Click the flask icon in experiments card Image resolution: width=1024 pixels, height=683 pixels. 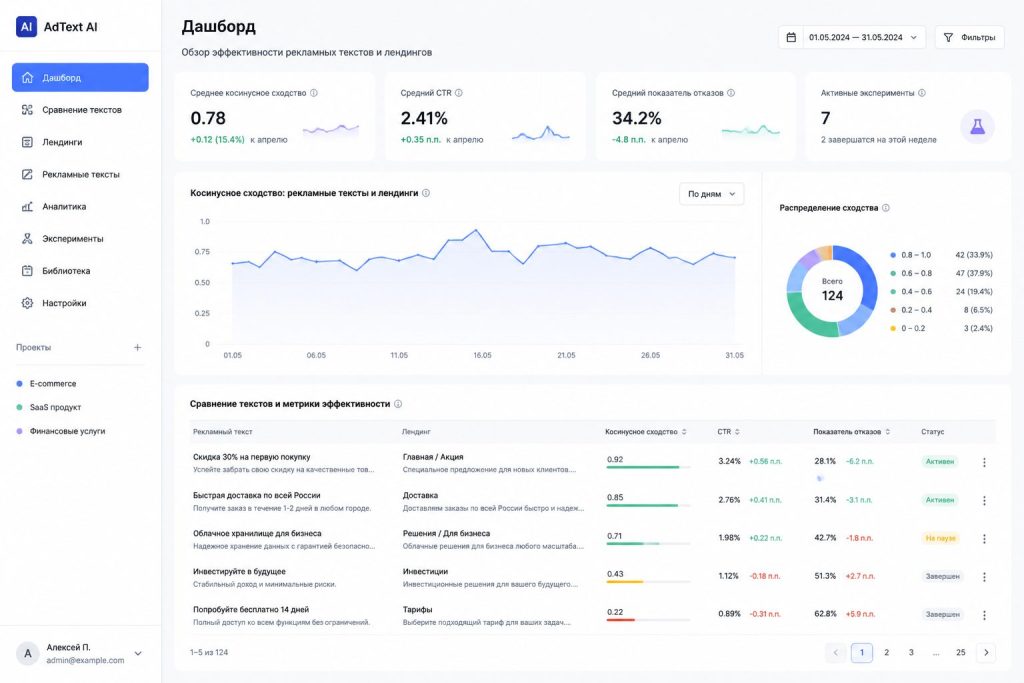[977, 126]
